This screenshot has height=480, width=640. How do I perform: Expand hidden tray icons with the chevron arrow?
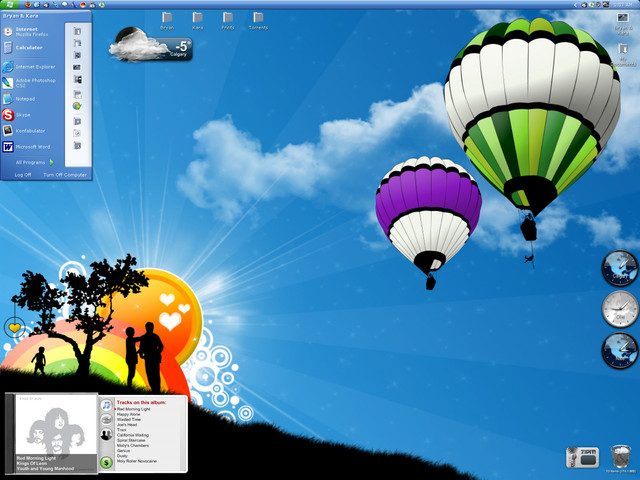click(x=576, y=5)
